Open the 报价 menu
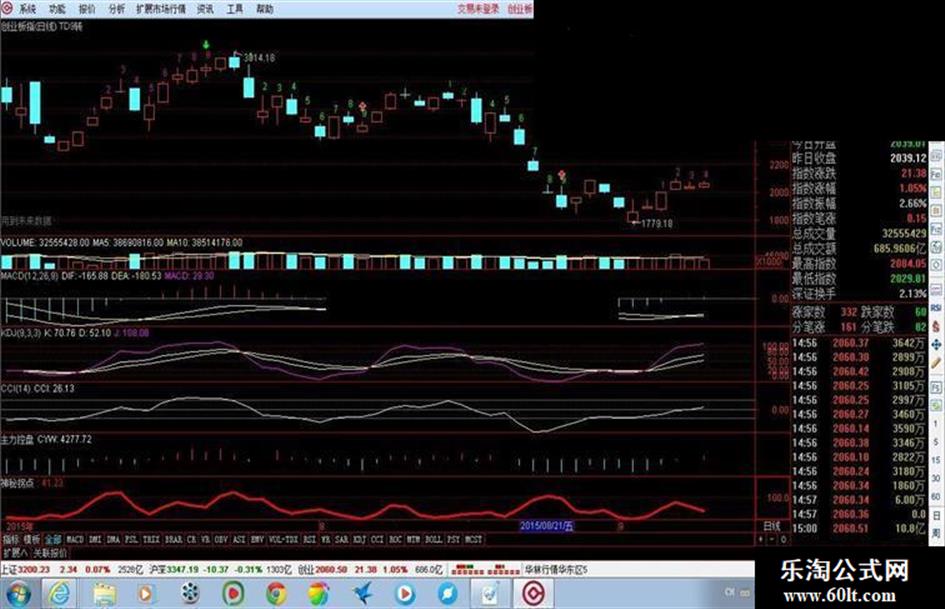The image size is (945, 609). tap(87, 9)
